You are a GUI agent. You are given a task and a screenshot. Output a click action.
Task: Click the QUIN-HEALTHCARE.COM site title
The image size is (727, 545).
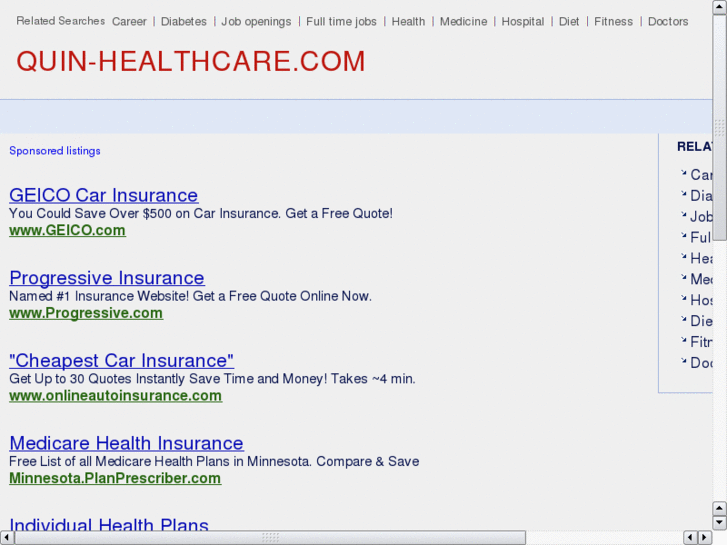coord(191,61)
